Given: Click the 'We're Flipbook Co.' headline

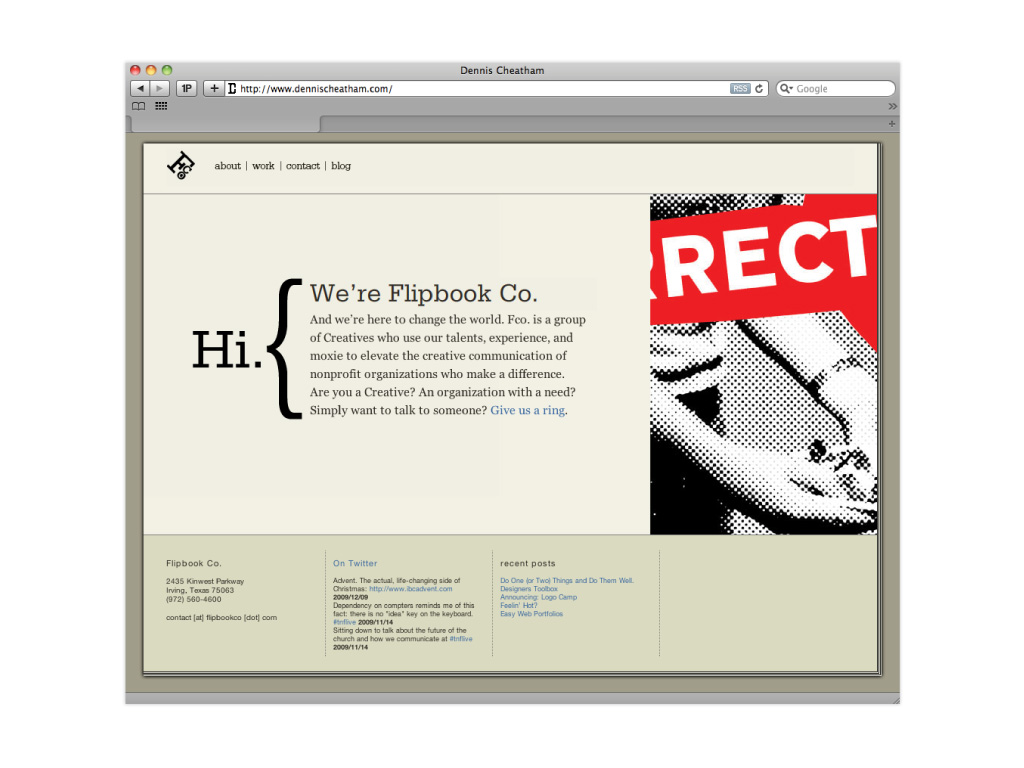Looking at the screenshot, I should point(423,293).
